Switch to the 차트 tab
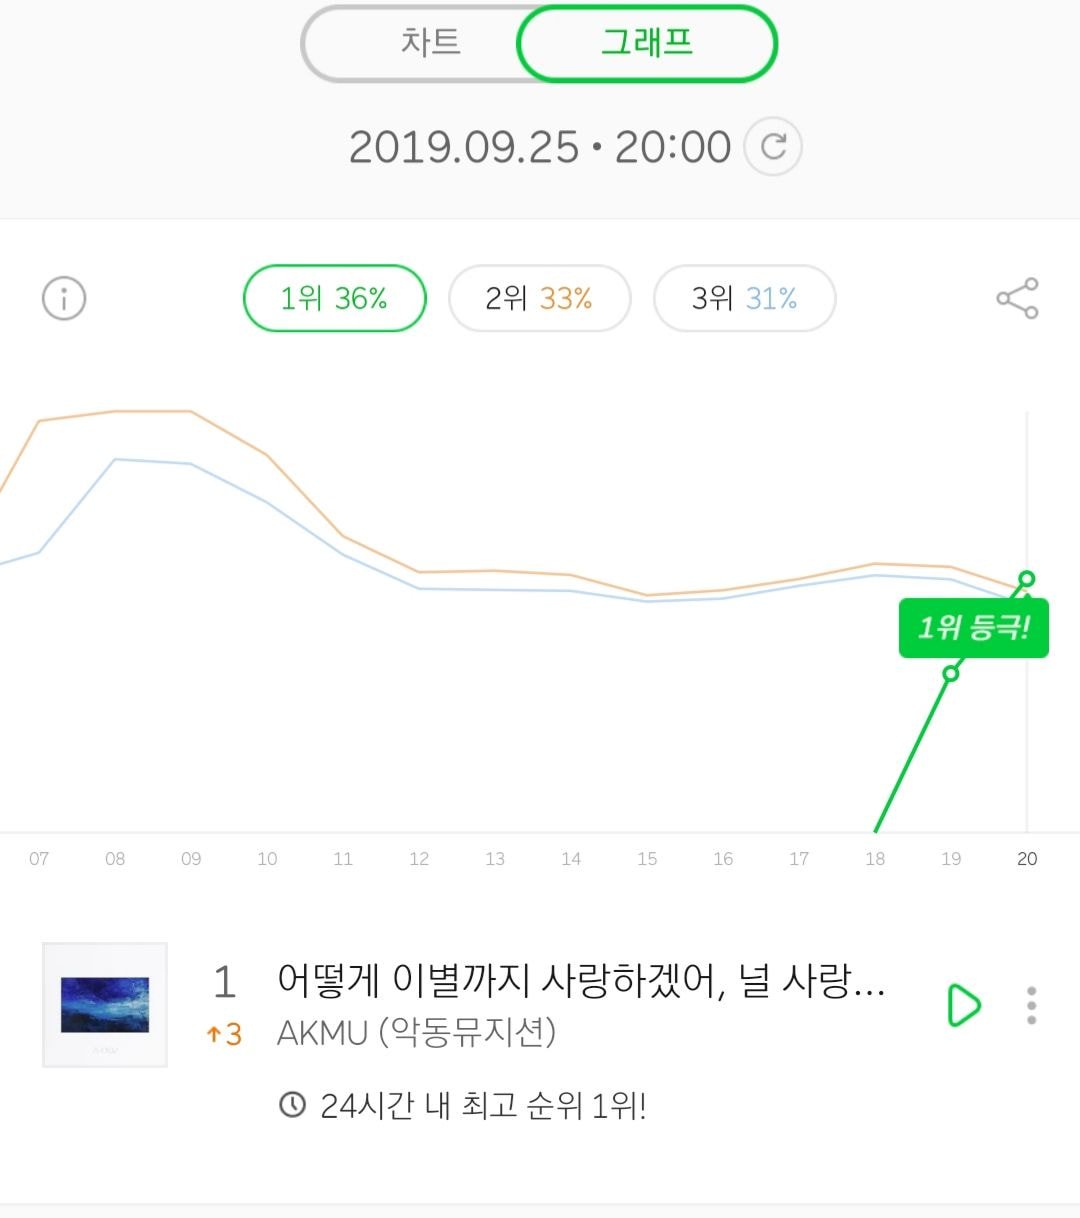 430,43
